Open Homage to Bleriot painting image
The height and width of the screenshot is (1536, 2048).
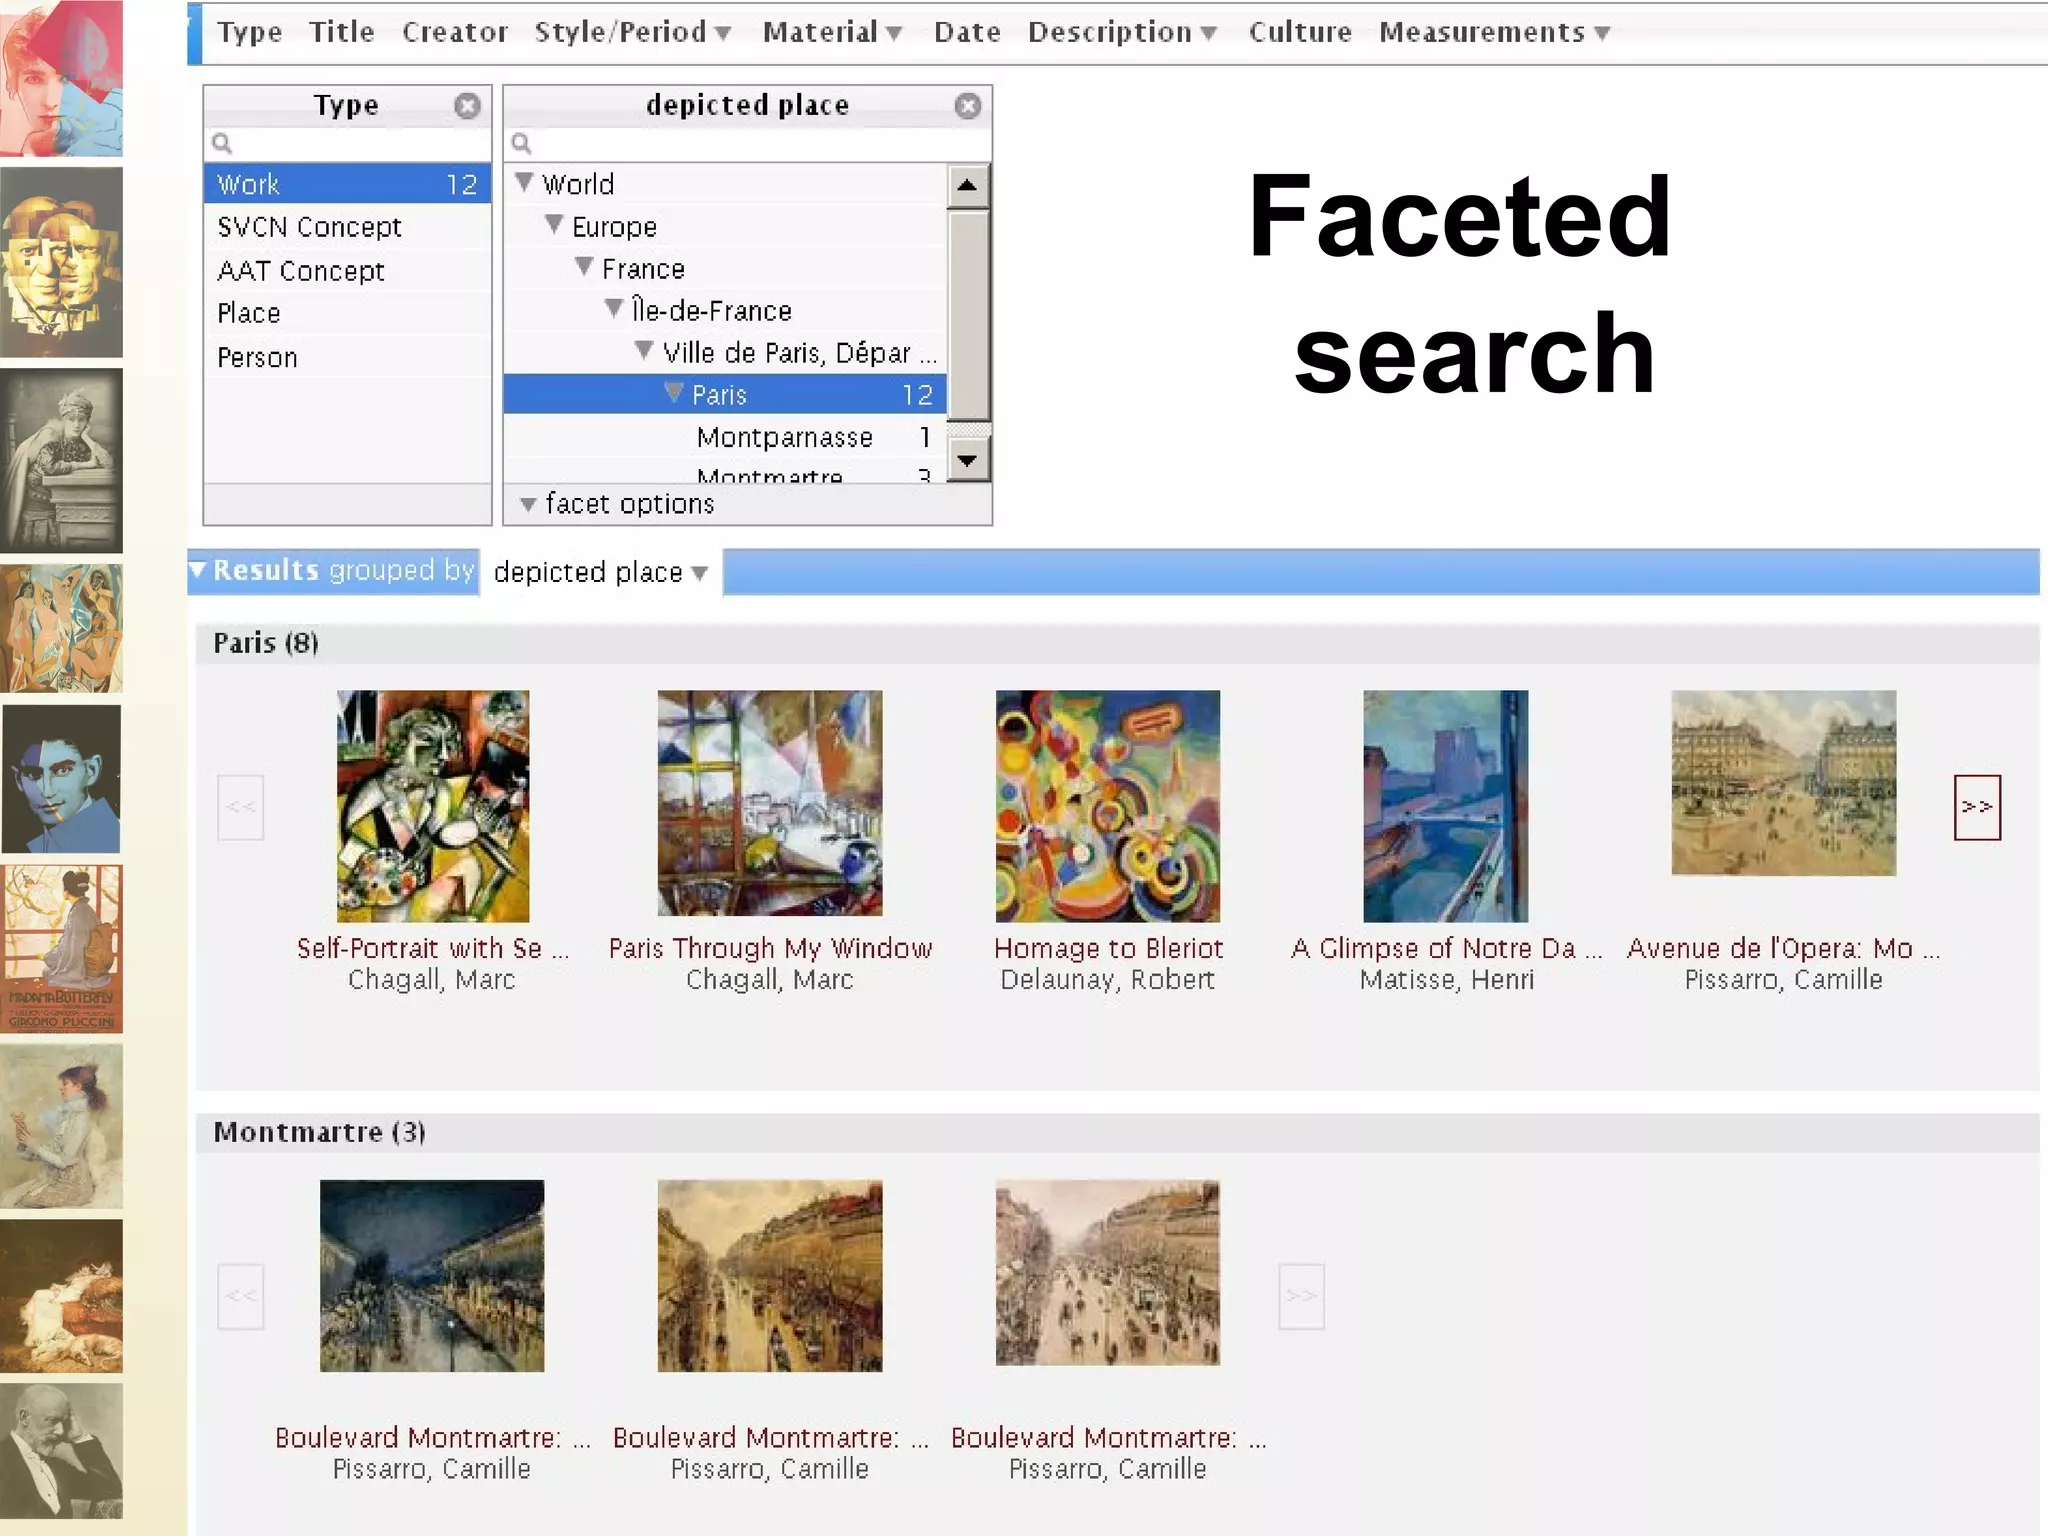1108,806
